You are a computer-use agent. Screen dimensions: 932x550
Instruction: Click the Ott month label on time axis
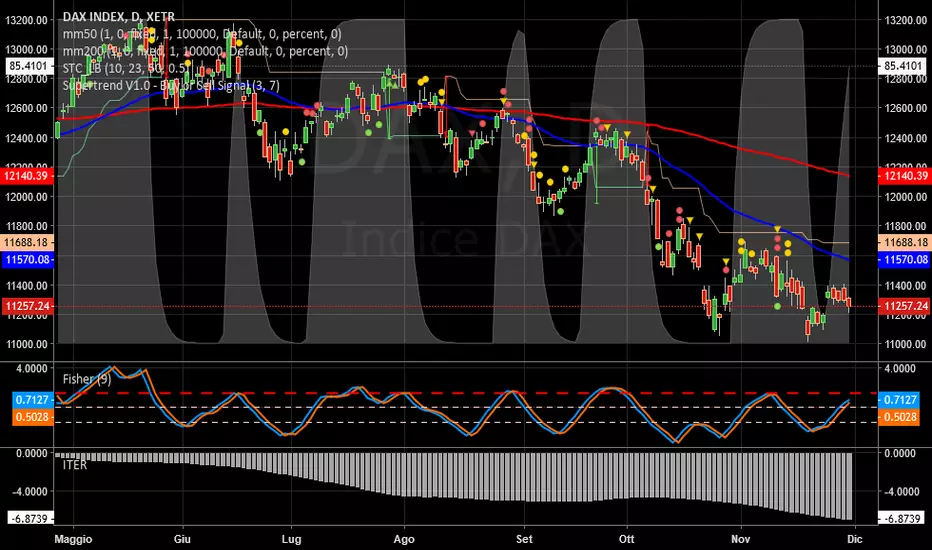tap(626, 539)
